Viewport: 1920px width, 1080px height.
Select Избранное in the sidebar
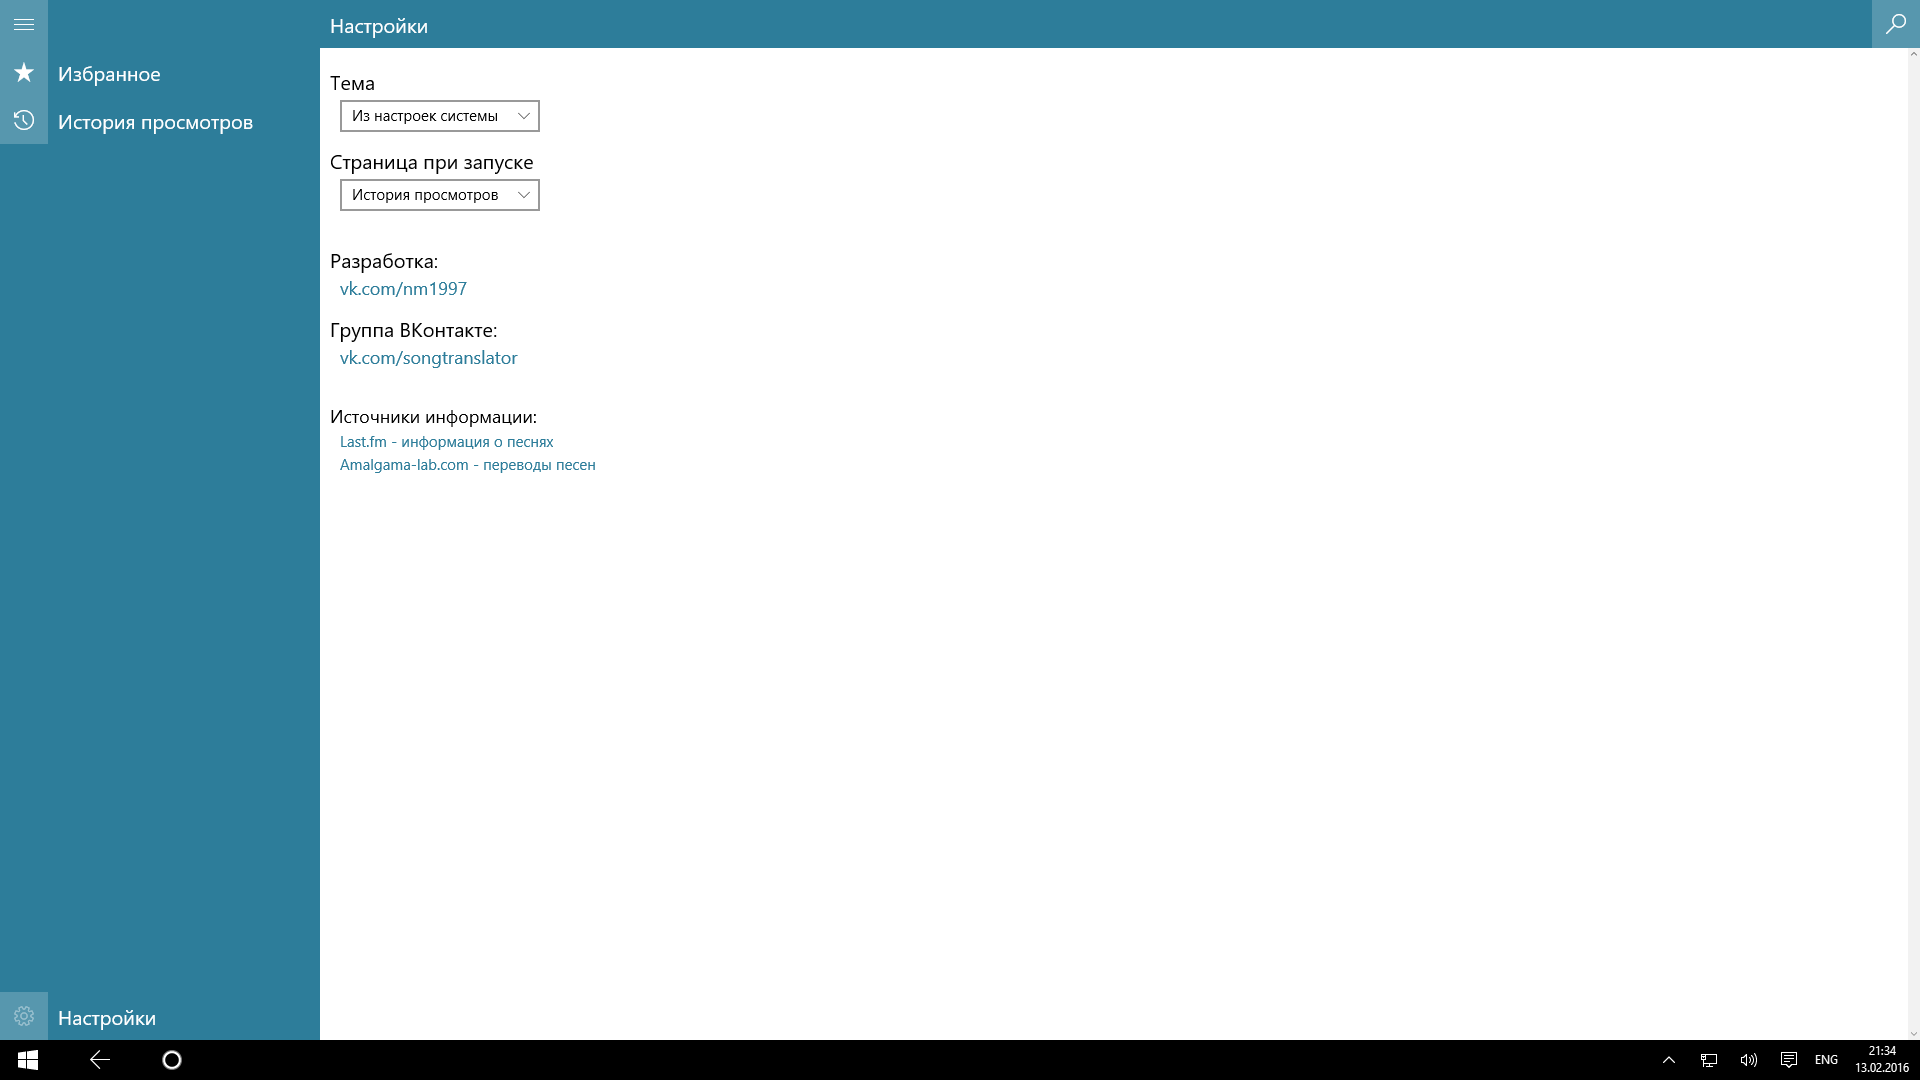click(109, 74)
